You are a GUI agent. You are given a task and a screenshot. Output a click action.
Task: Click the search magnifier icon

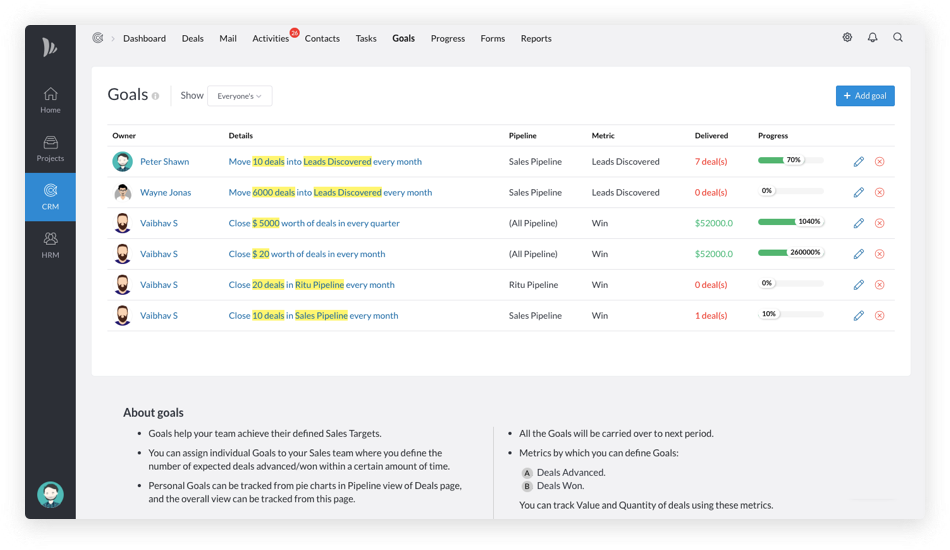tap(898, 38)
